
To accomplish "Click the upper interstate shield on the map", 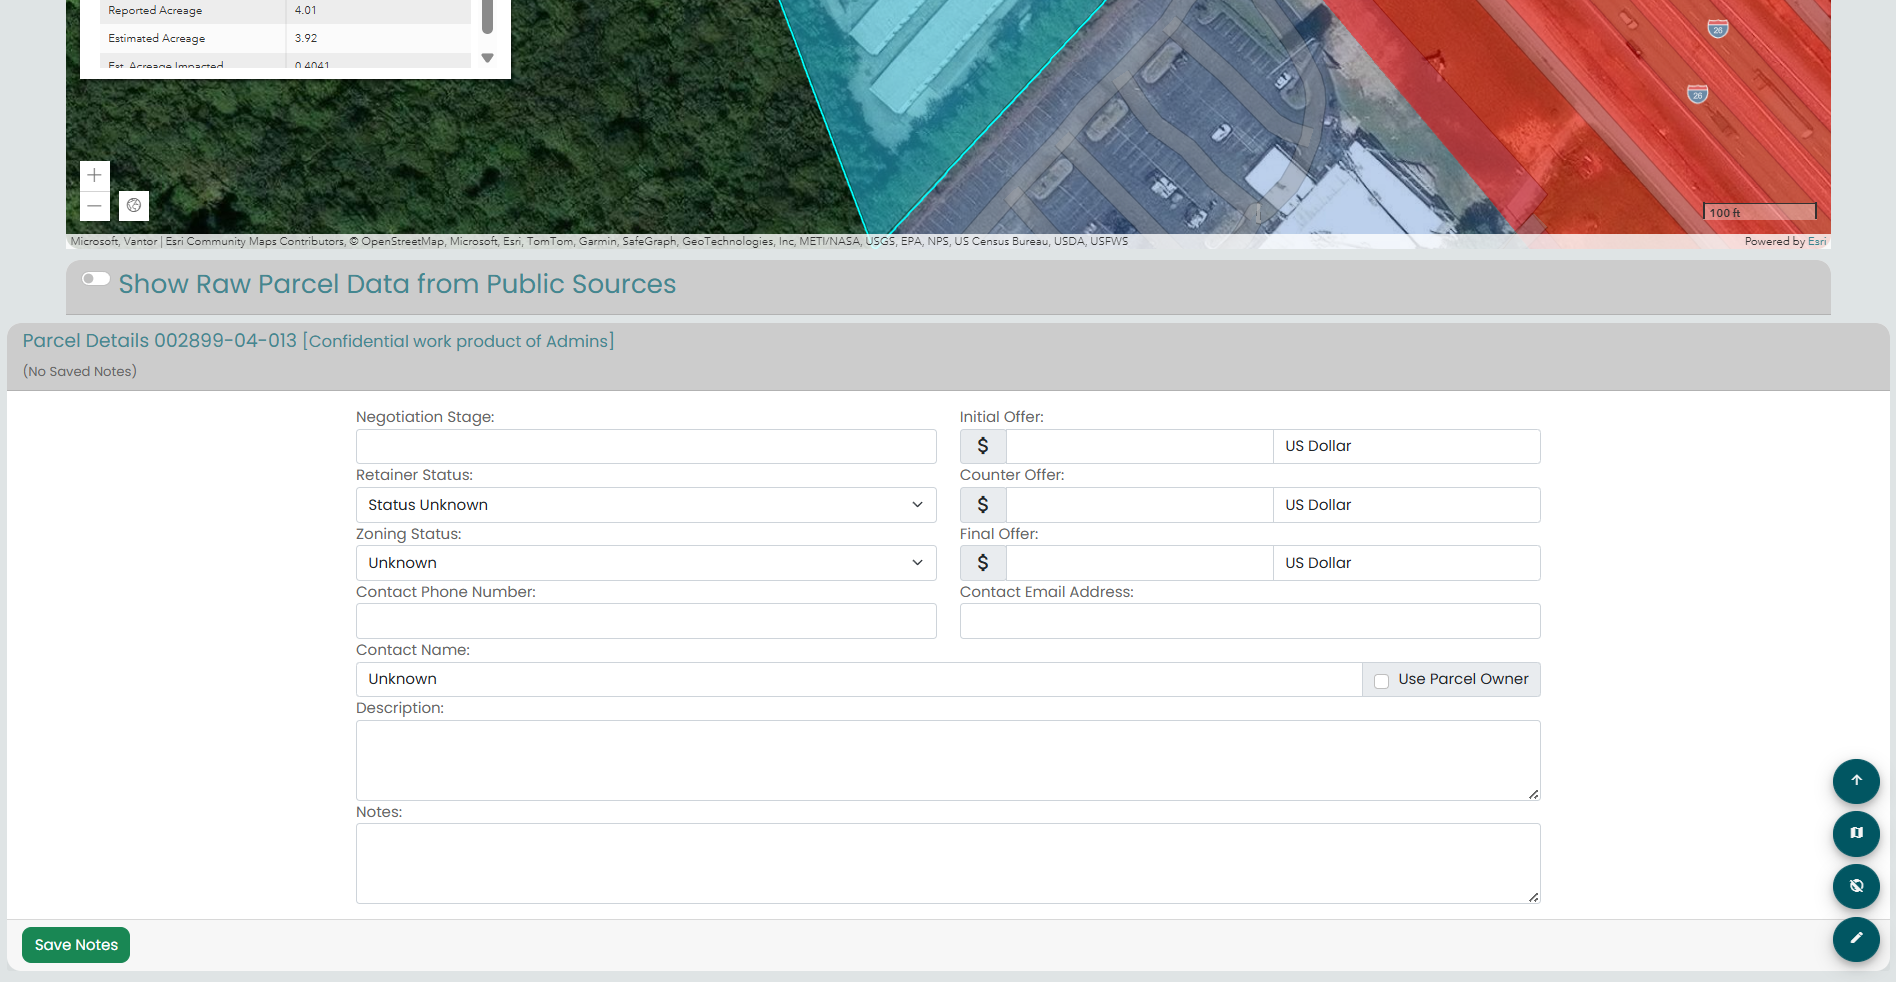I will [1718, 29].
